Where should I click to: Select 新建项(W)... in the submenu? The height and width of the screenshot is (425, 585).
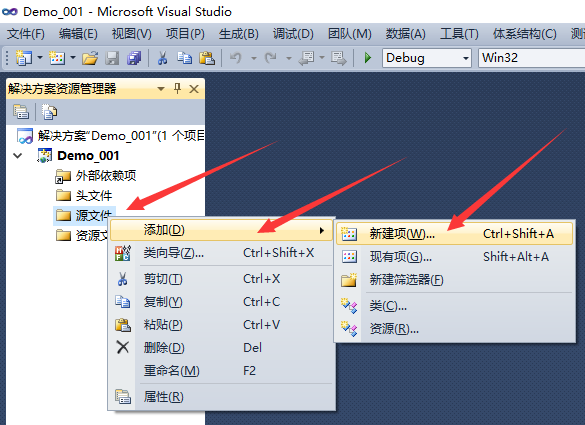(454, 234)
